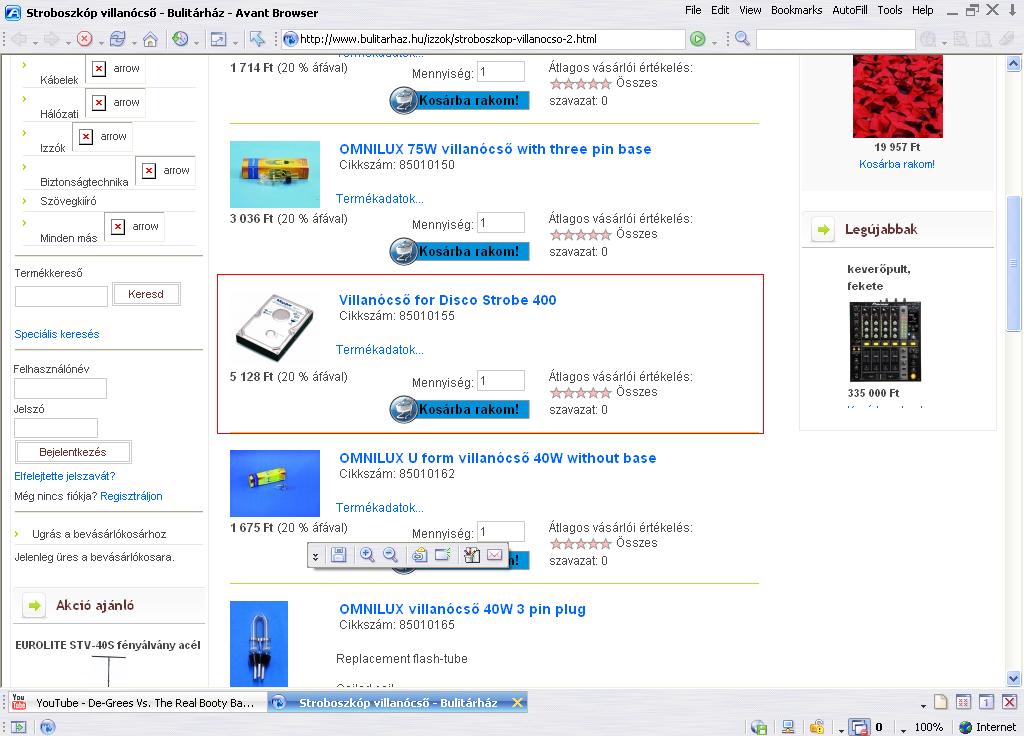The height and width of the screenshot is (736, 1024).
Task: Zoom out using floating toolbar magnifier minus
Action: click(391, 556)
